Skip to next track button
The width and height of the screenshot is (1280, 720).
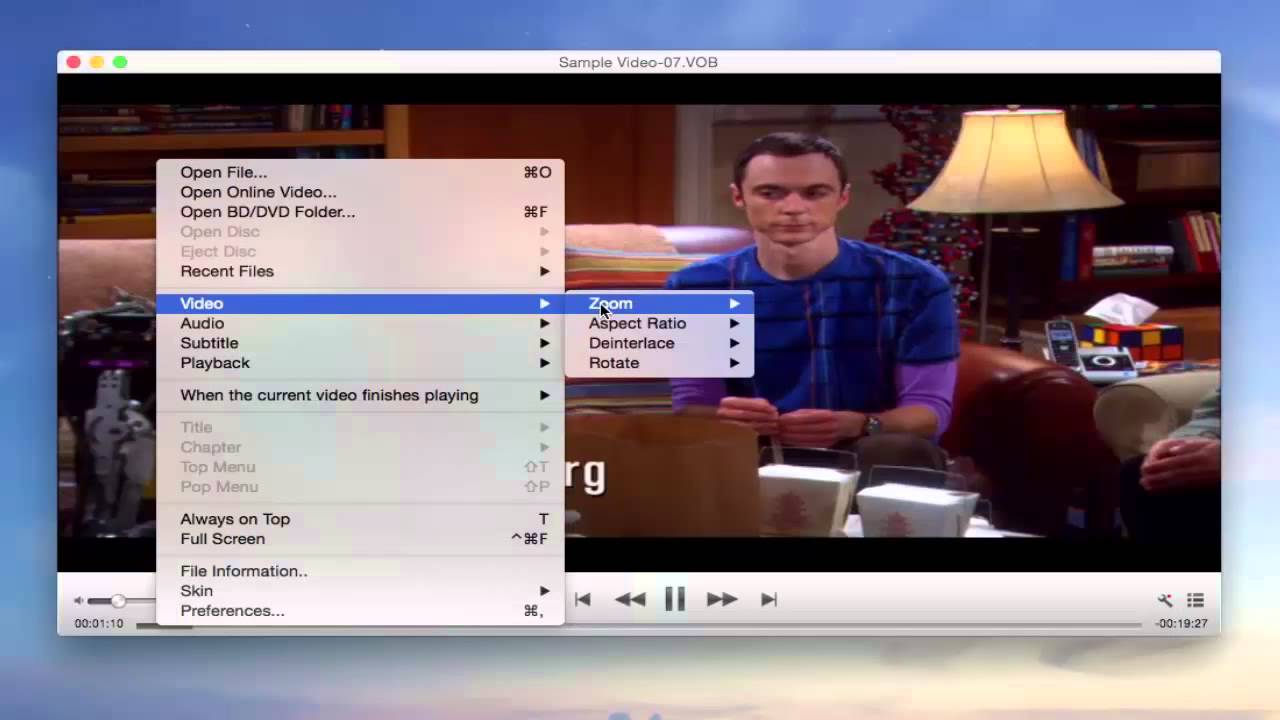(x=768, y=599)
